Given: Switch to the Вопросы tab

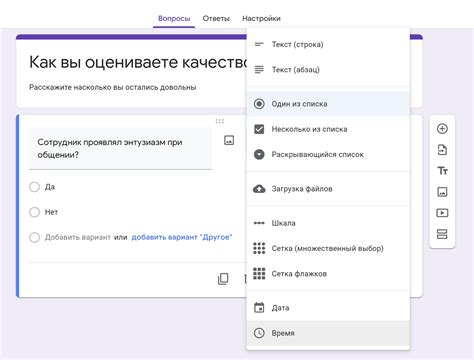Looking at the screenshot, I should pyautogui.click(x=174, y=18).
